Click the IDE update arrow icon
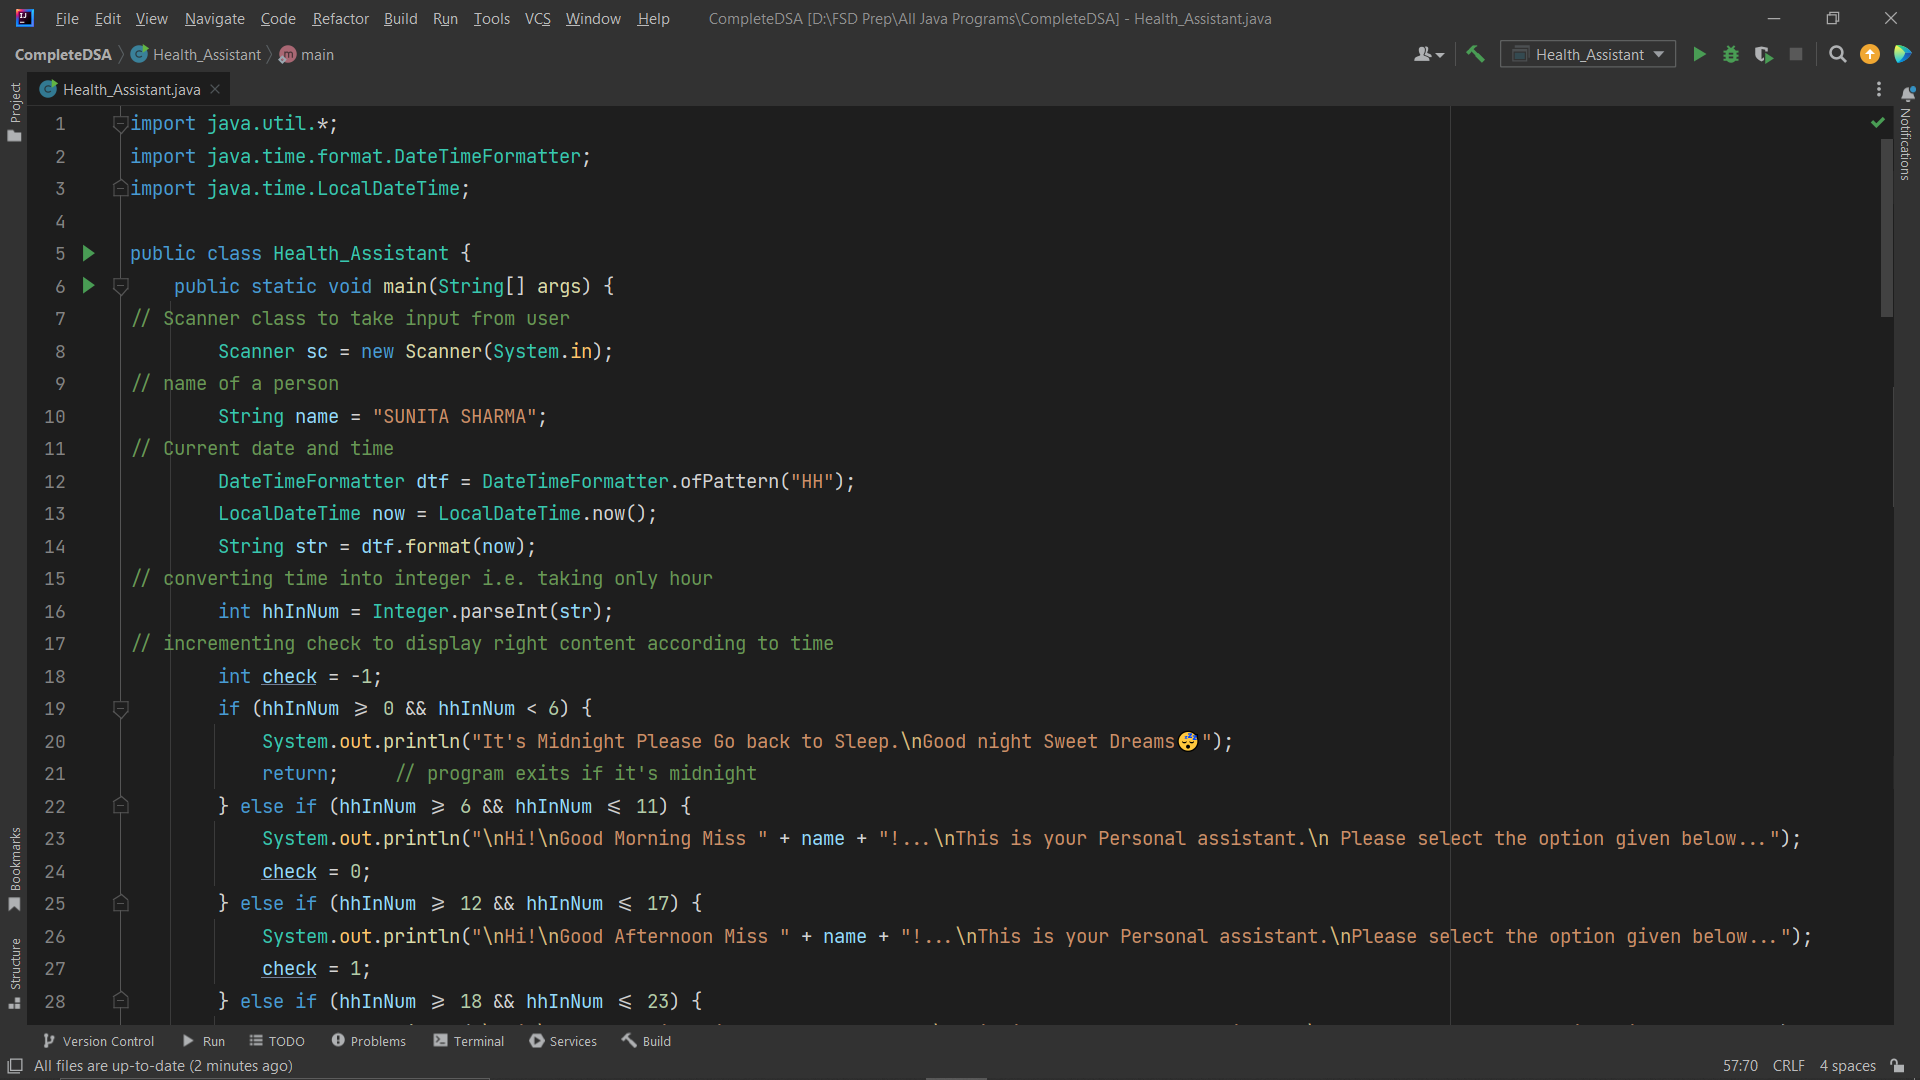Image resolution: width=1920 pixels, height=1080 pixels. [1869, 55]
